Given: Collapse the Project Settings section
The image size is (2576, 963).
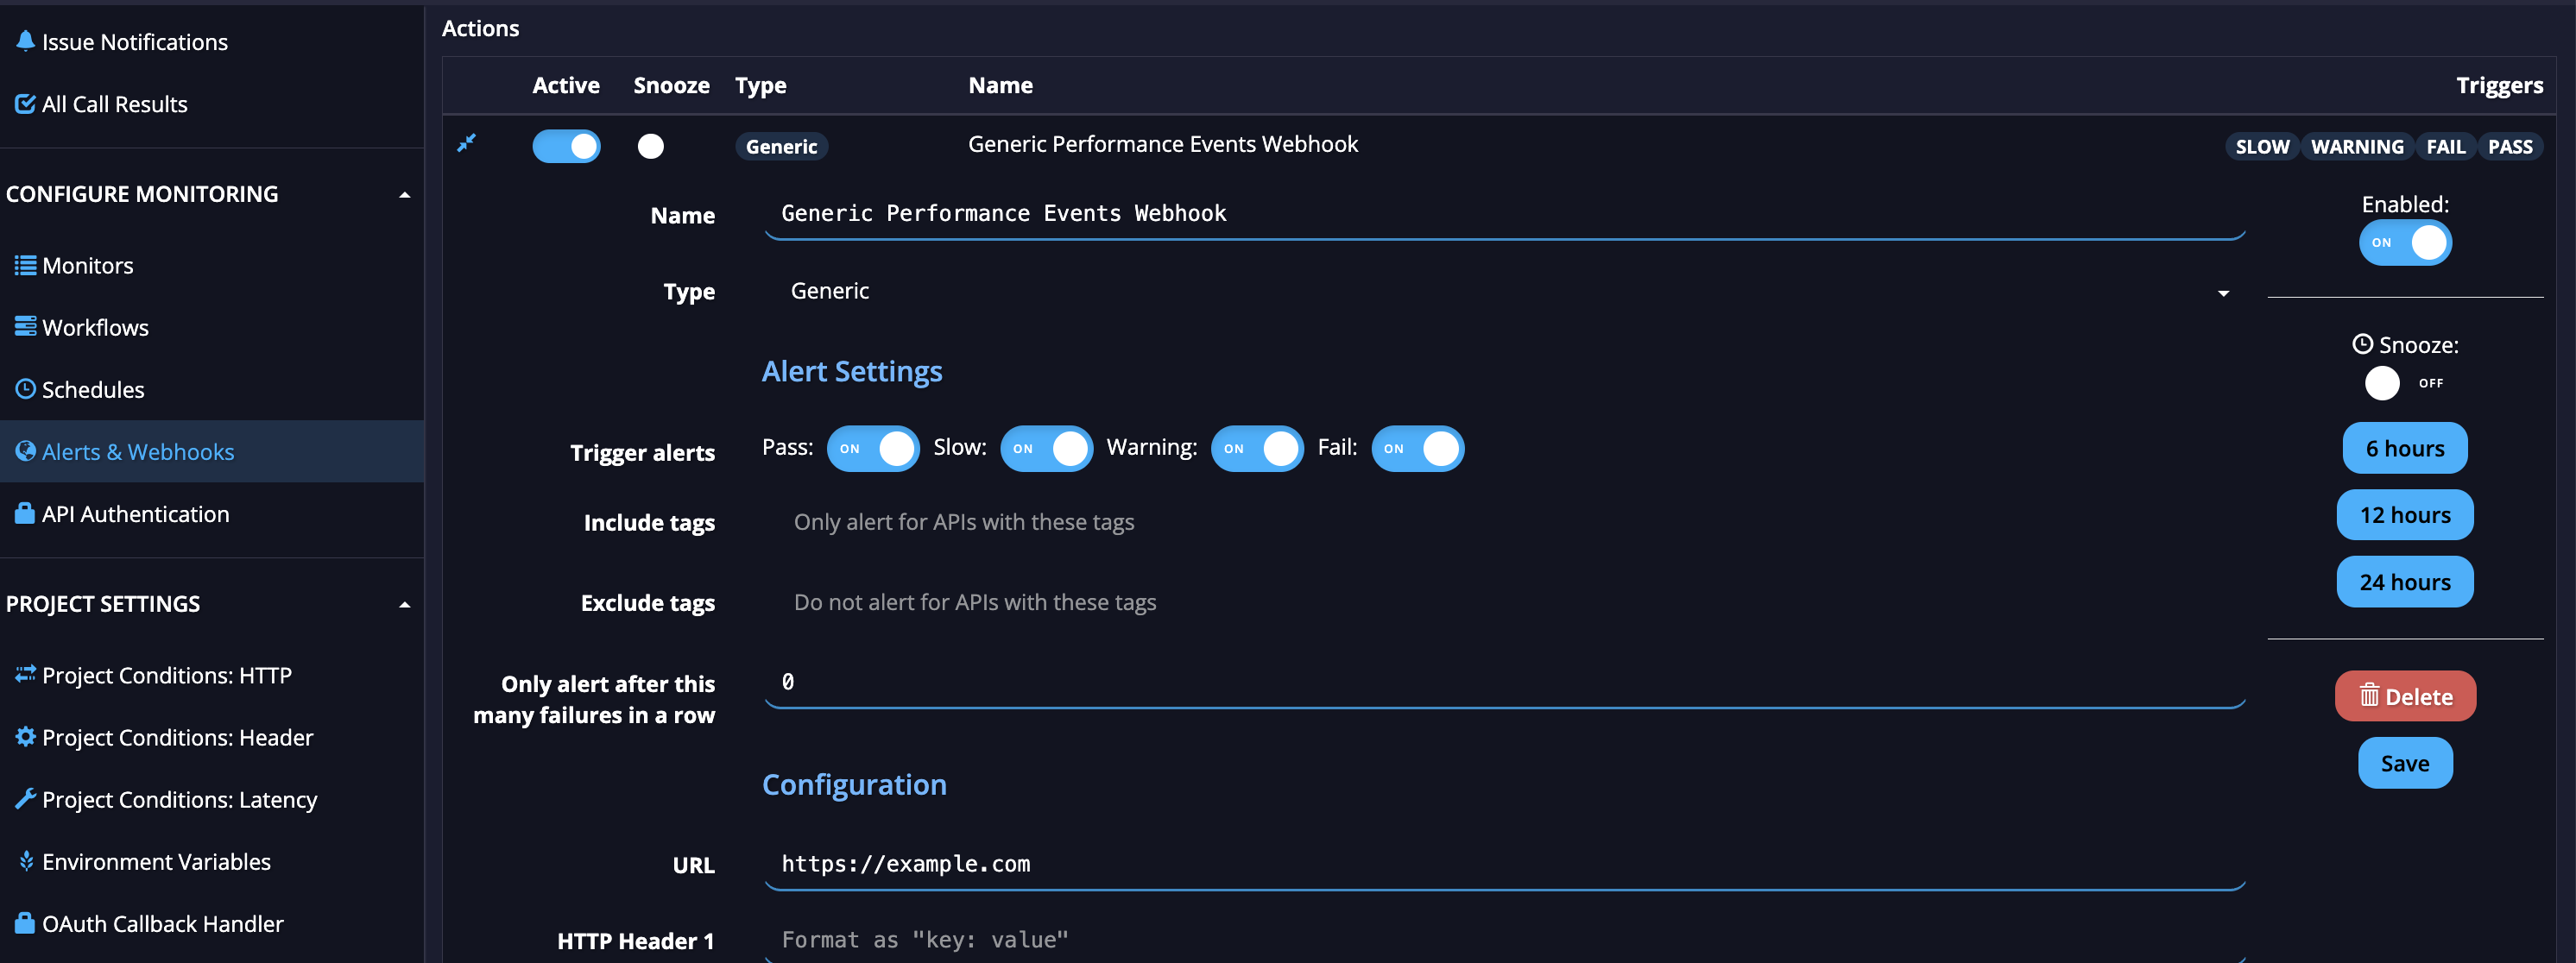Looking at the screenshot, I should 404,605.
